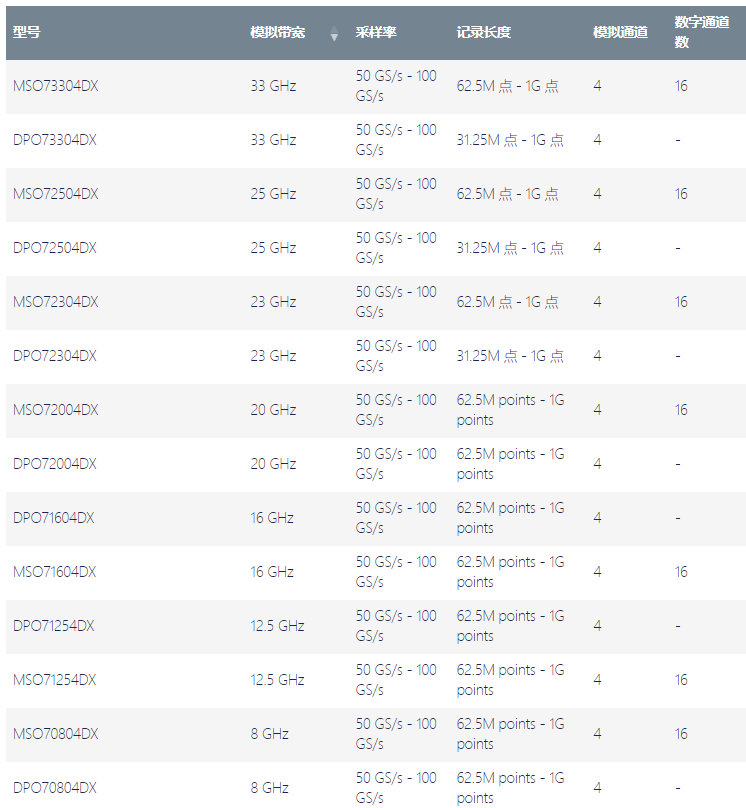The width and height of the screenshot is (746, 808).
Task: Choose the MSO70804DX model row
Action: click(55, 734)
